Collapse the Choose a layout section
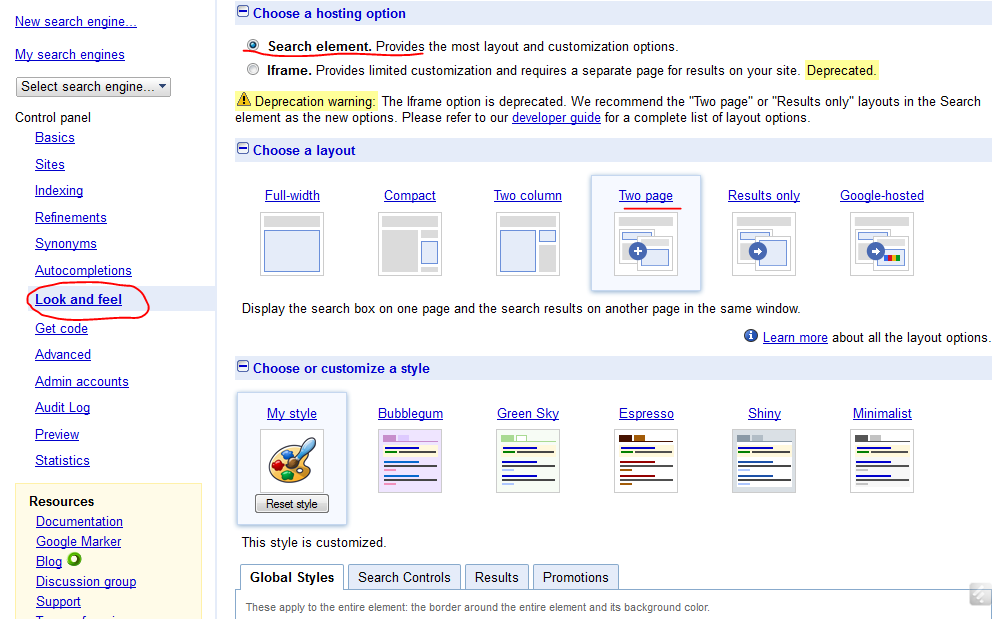The width and height of the screenshot is (992, 619). tap(243, 148)
